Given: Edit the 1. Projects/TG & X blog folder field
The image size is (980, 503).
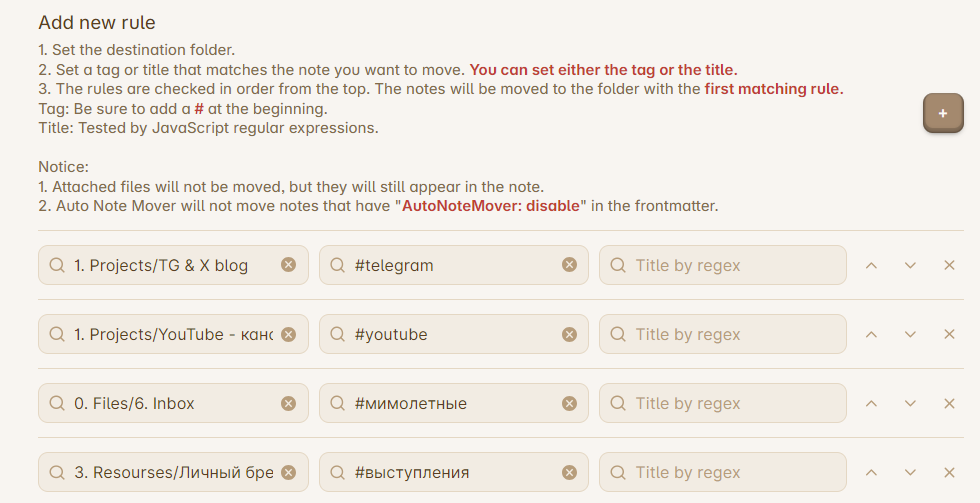Looking at the screenshot, I should 173,265.
